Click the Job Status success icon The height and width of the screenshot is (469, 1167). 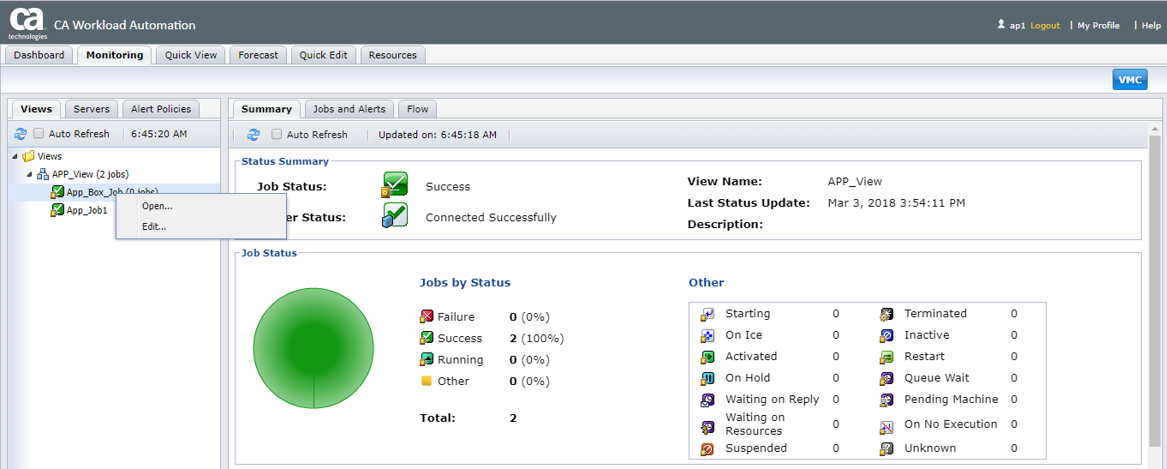pos(395,186)
